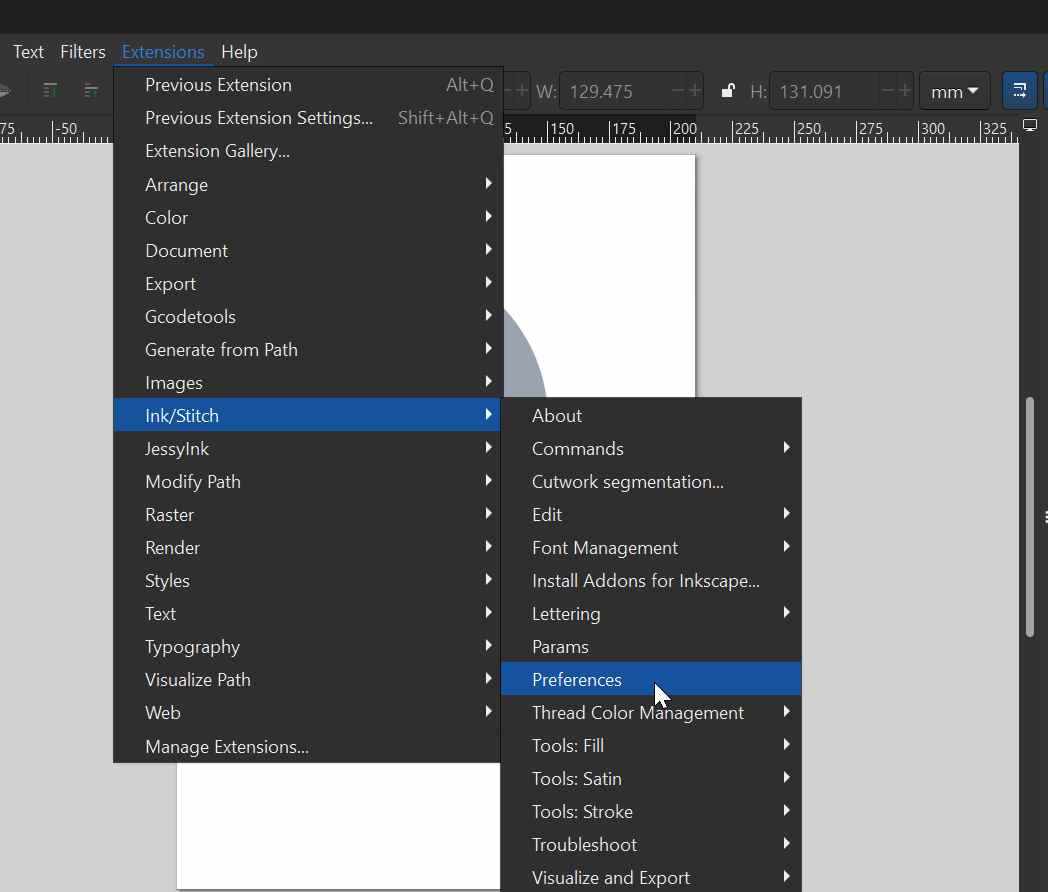This screenshot has height=892, width=1048.
Task: Open the Tools: Satin submenu
Action: click(651, 778)
